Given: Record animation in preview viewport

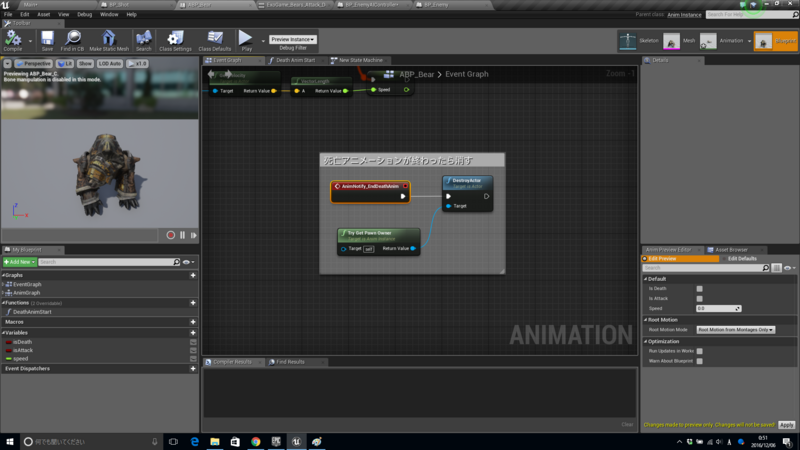Looking at the screenshot, I should tap(170, 235).
